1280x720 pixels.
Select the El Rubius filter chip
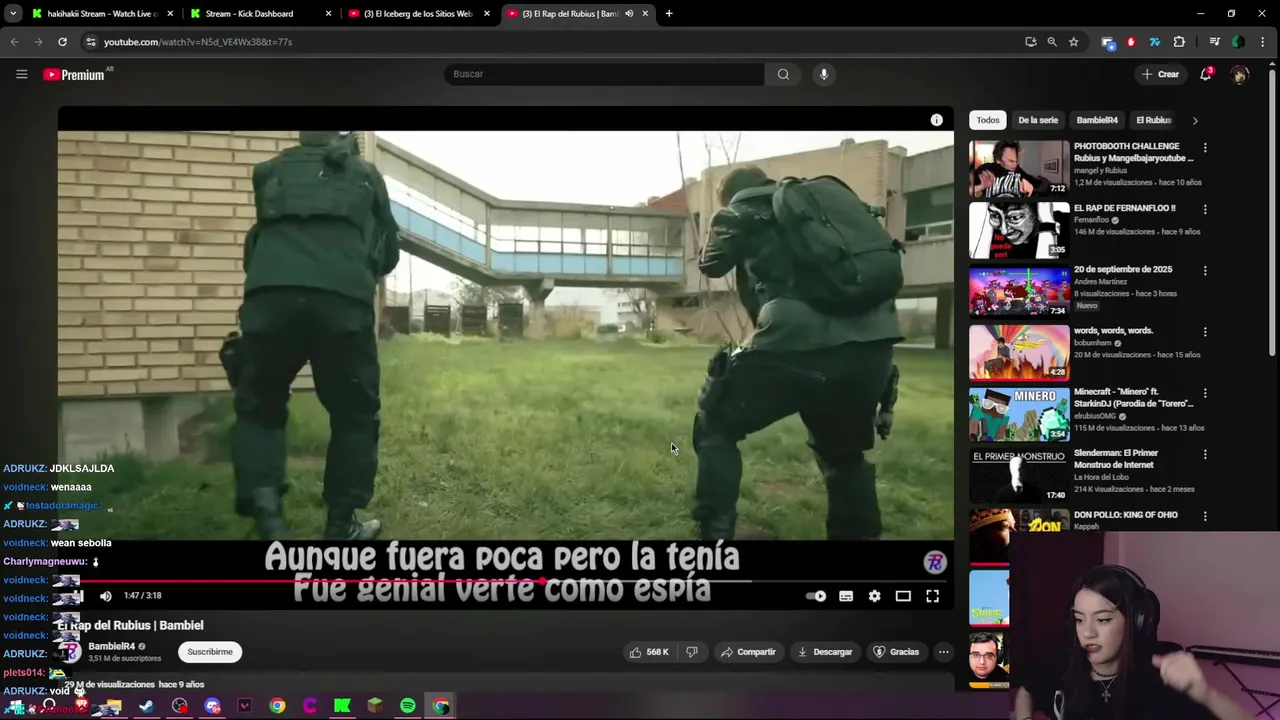[1153, 120]
